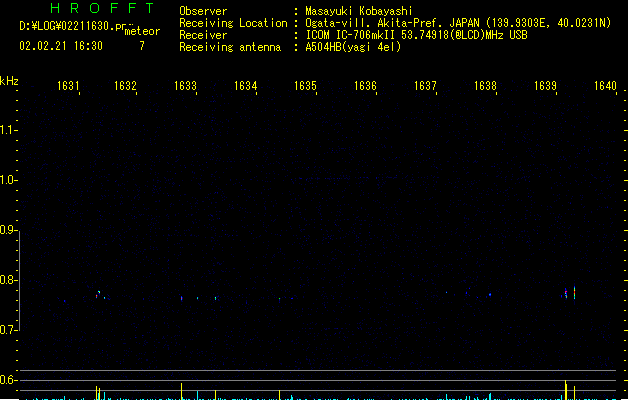629x400 pixels.
Task: Click time axis label 1632
Action: click(126, 86)
